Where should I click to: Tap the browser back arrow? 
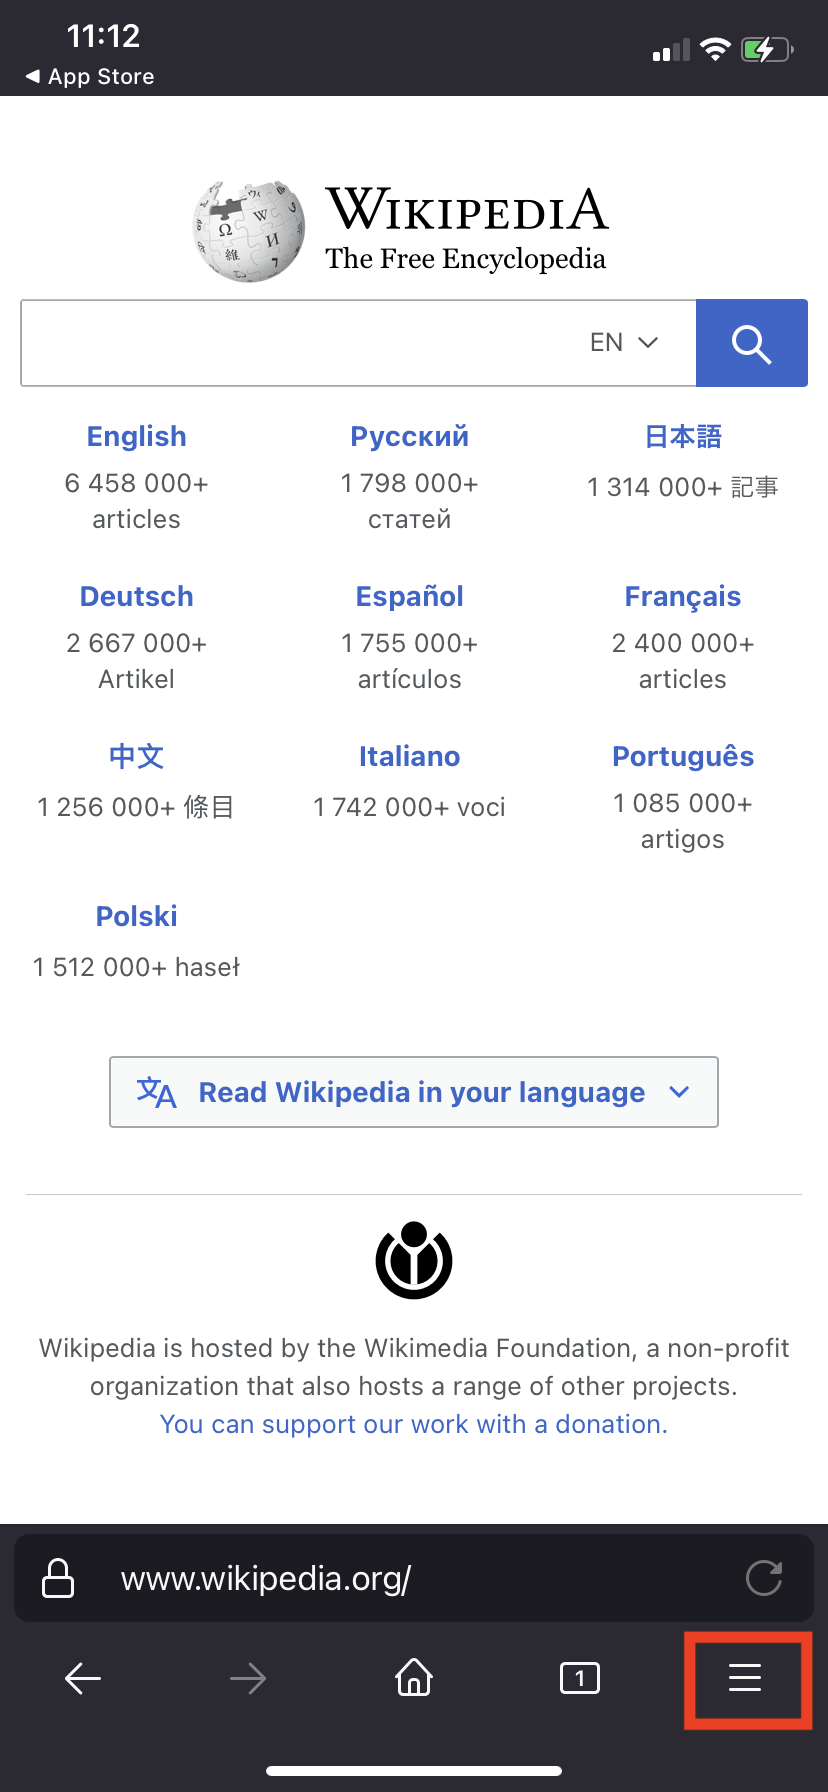pos(83,1677)
